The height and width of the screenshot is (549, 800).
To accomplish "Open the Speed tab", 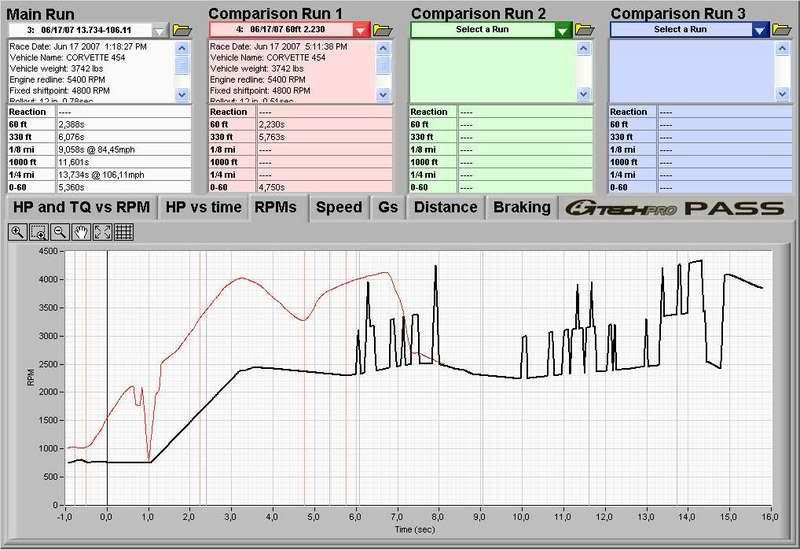I will tap(339, 207).
